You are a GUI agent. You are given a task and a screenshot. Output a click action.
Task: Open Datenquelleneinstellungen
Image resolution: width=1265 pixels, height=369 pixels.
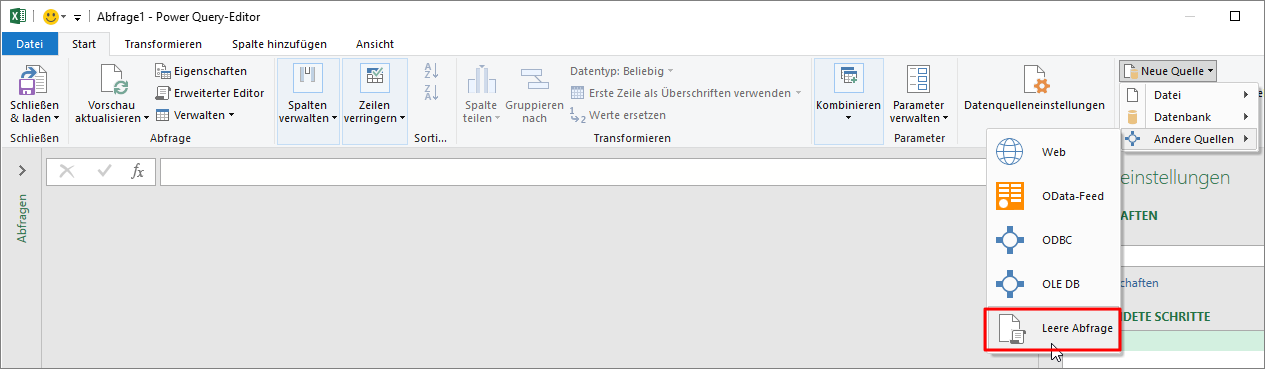point(1034,88)
